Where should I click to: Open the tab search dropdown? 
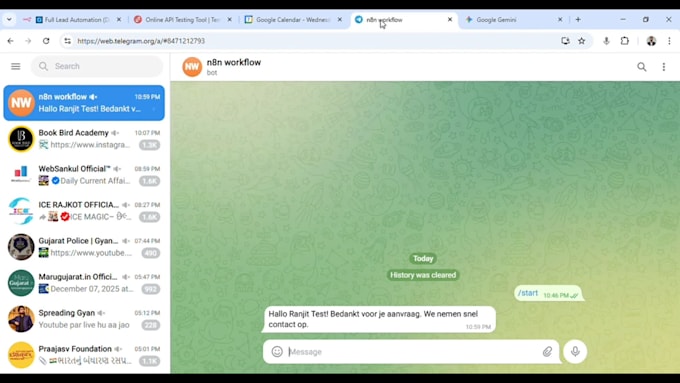click(9, 20)
